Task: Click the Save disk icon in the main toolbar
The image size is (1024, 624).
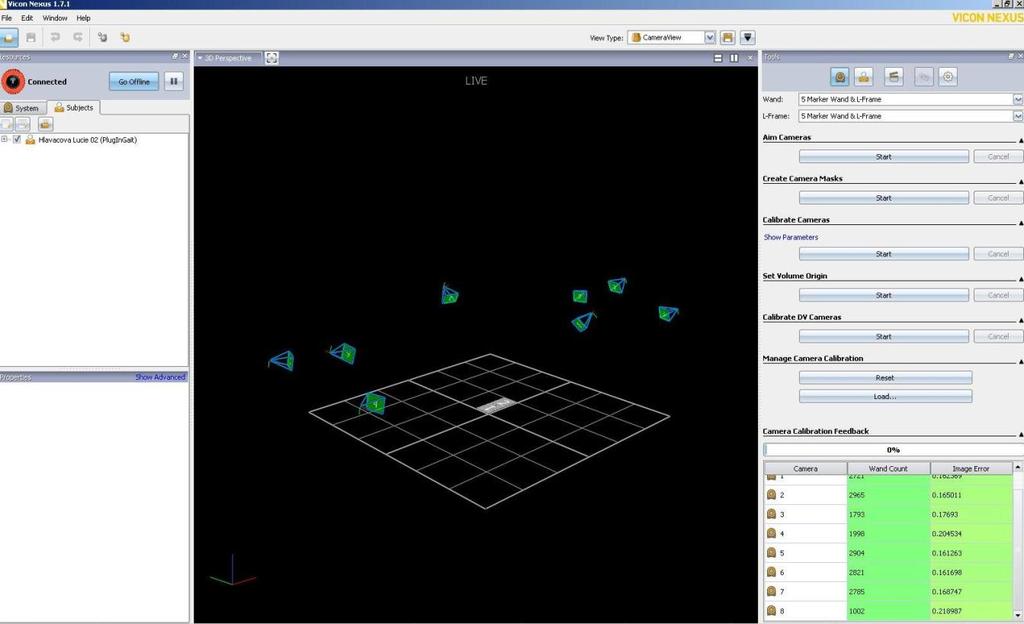Action: click(x=31, y=37)
